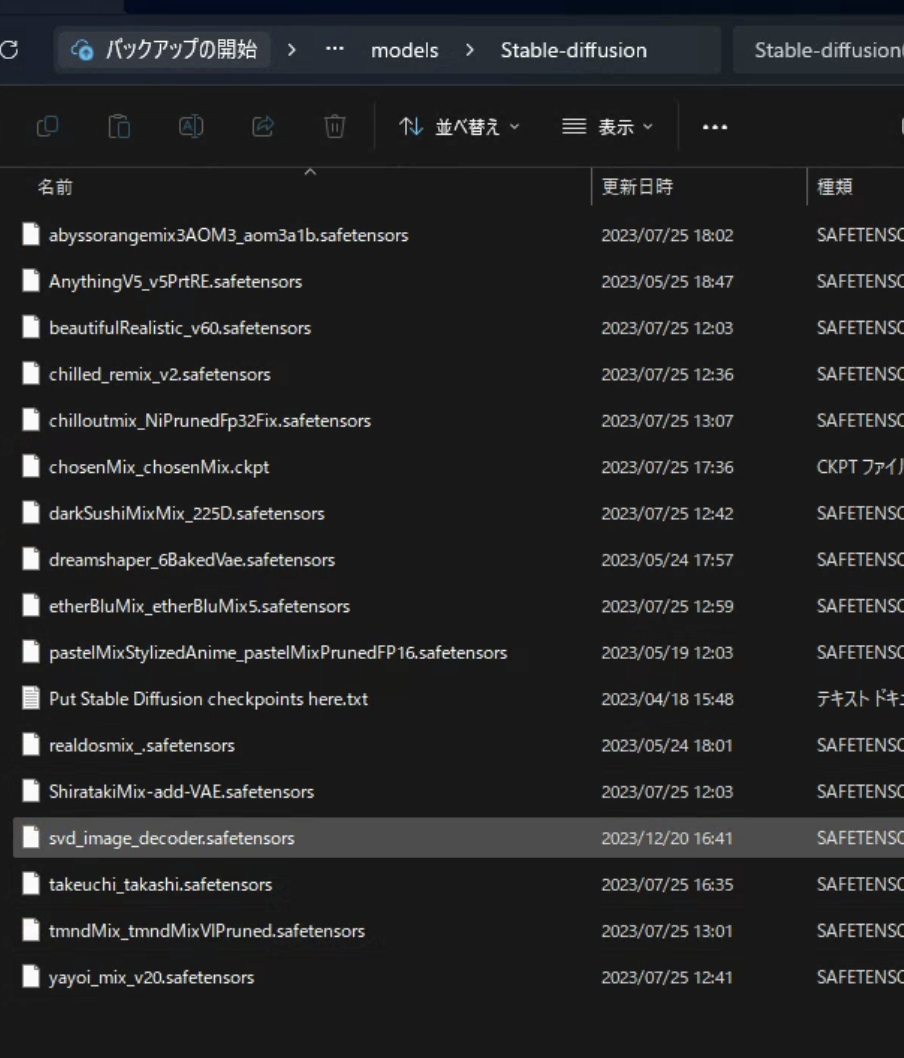Image resolution: width=904 pixels, height=1058 pixels.
Task: Open the 表示 view dropdown
Action: tap(607, 127)
